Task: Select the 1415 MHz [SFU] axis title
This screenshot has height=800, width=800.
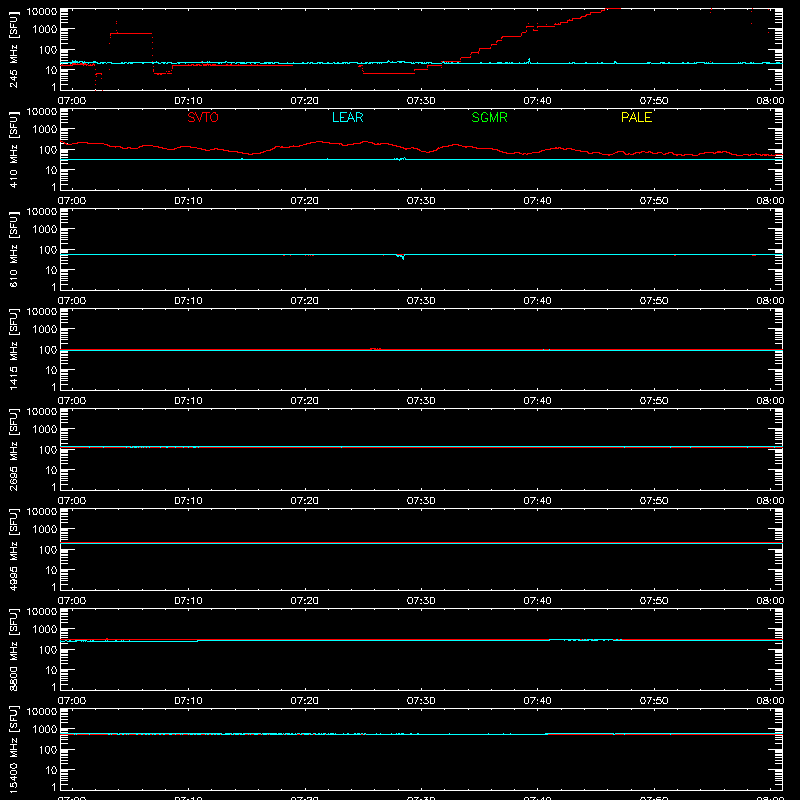Action: pos(14,349)
